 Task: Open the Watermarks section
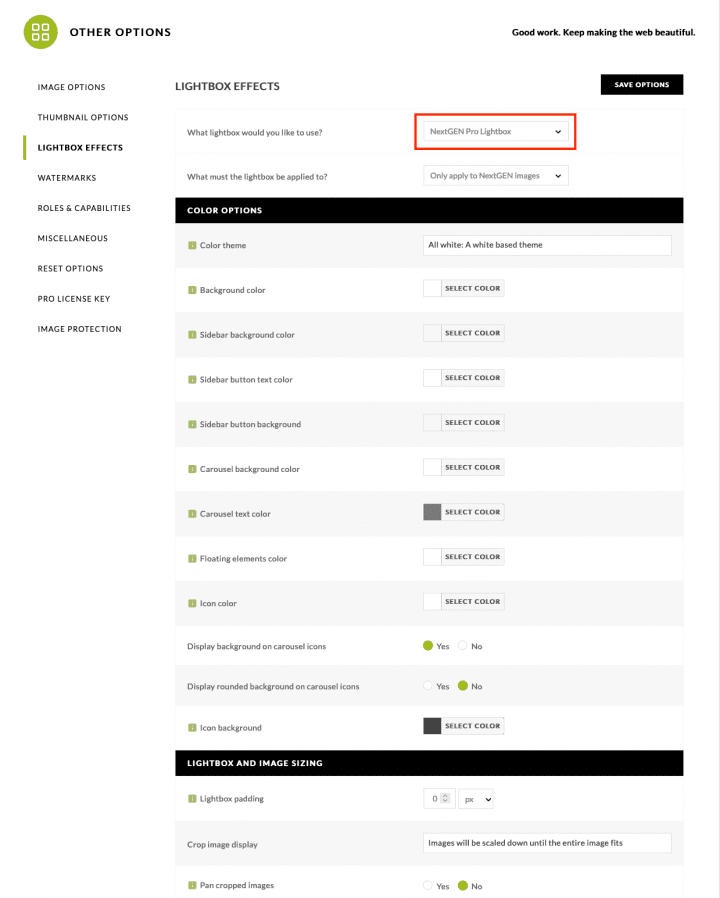point(67,178)
